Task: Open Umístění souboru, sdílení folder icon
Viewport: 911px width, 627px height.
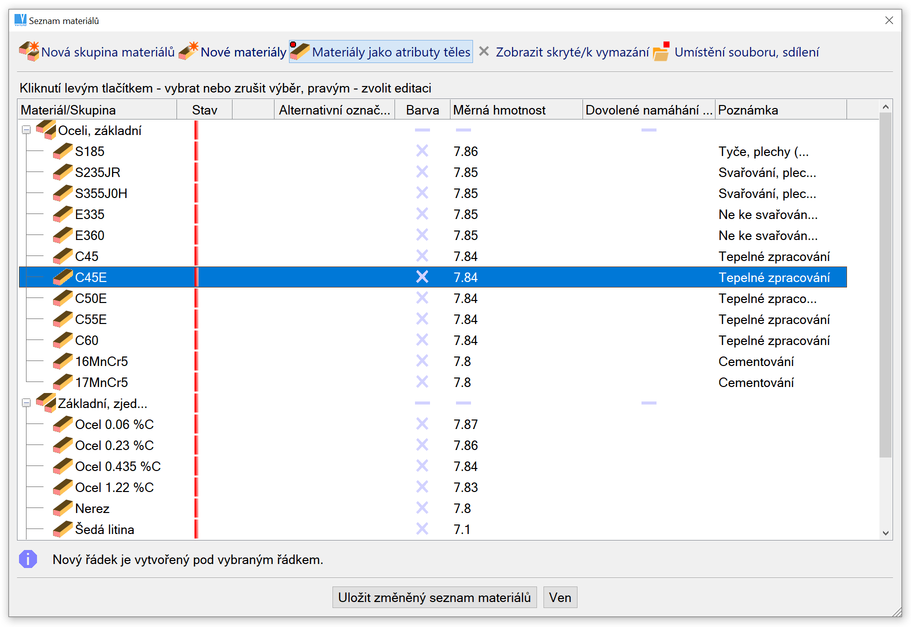Action: coord(662,52)
